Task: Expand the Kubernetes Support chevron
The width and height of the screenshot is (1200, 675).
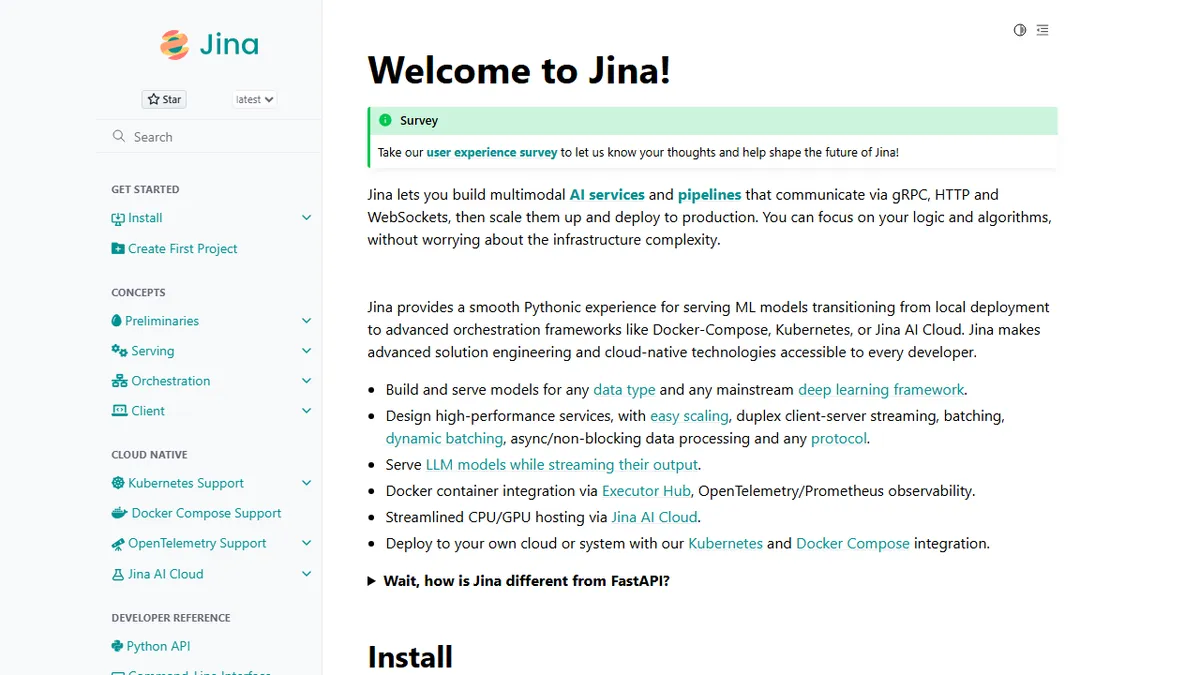Action: (x=306, y=483)
